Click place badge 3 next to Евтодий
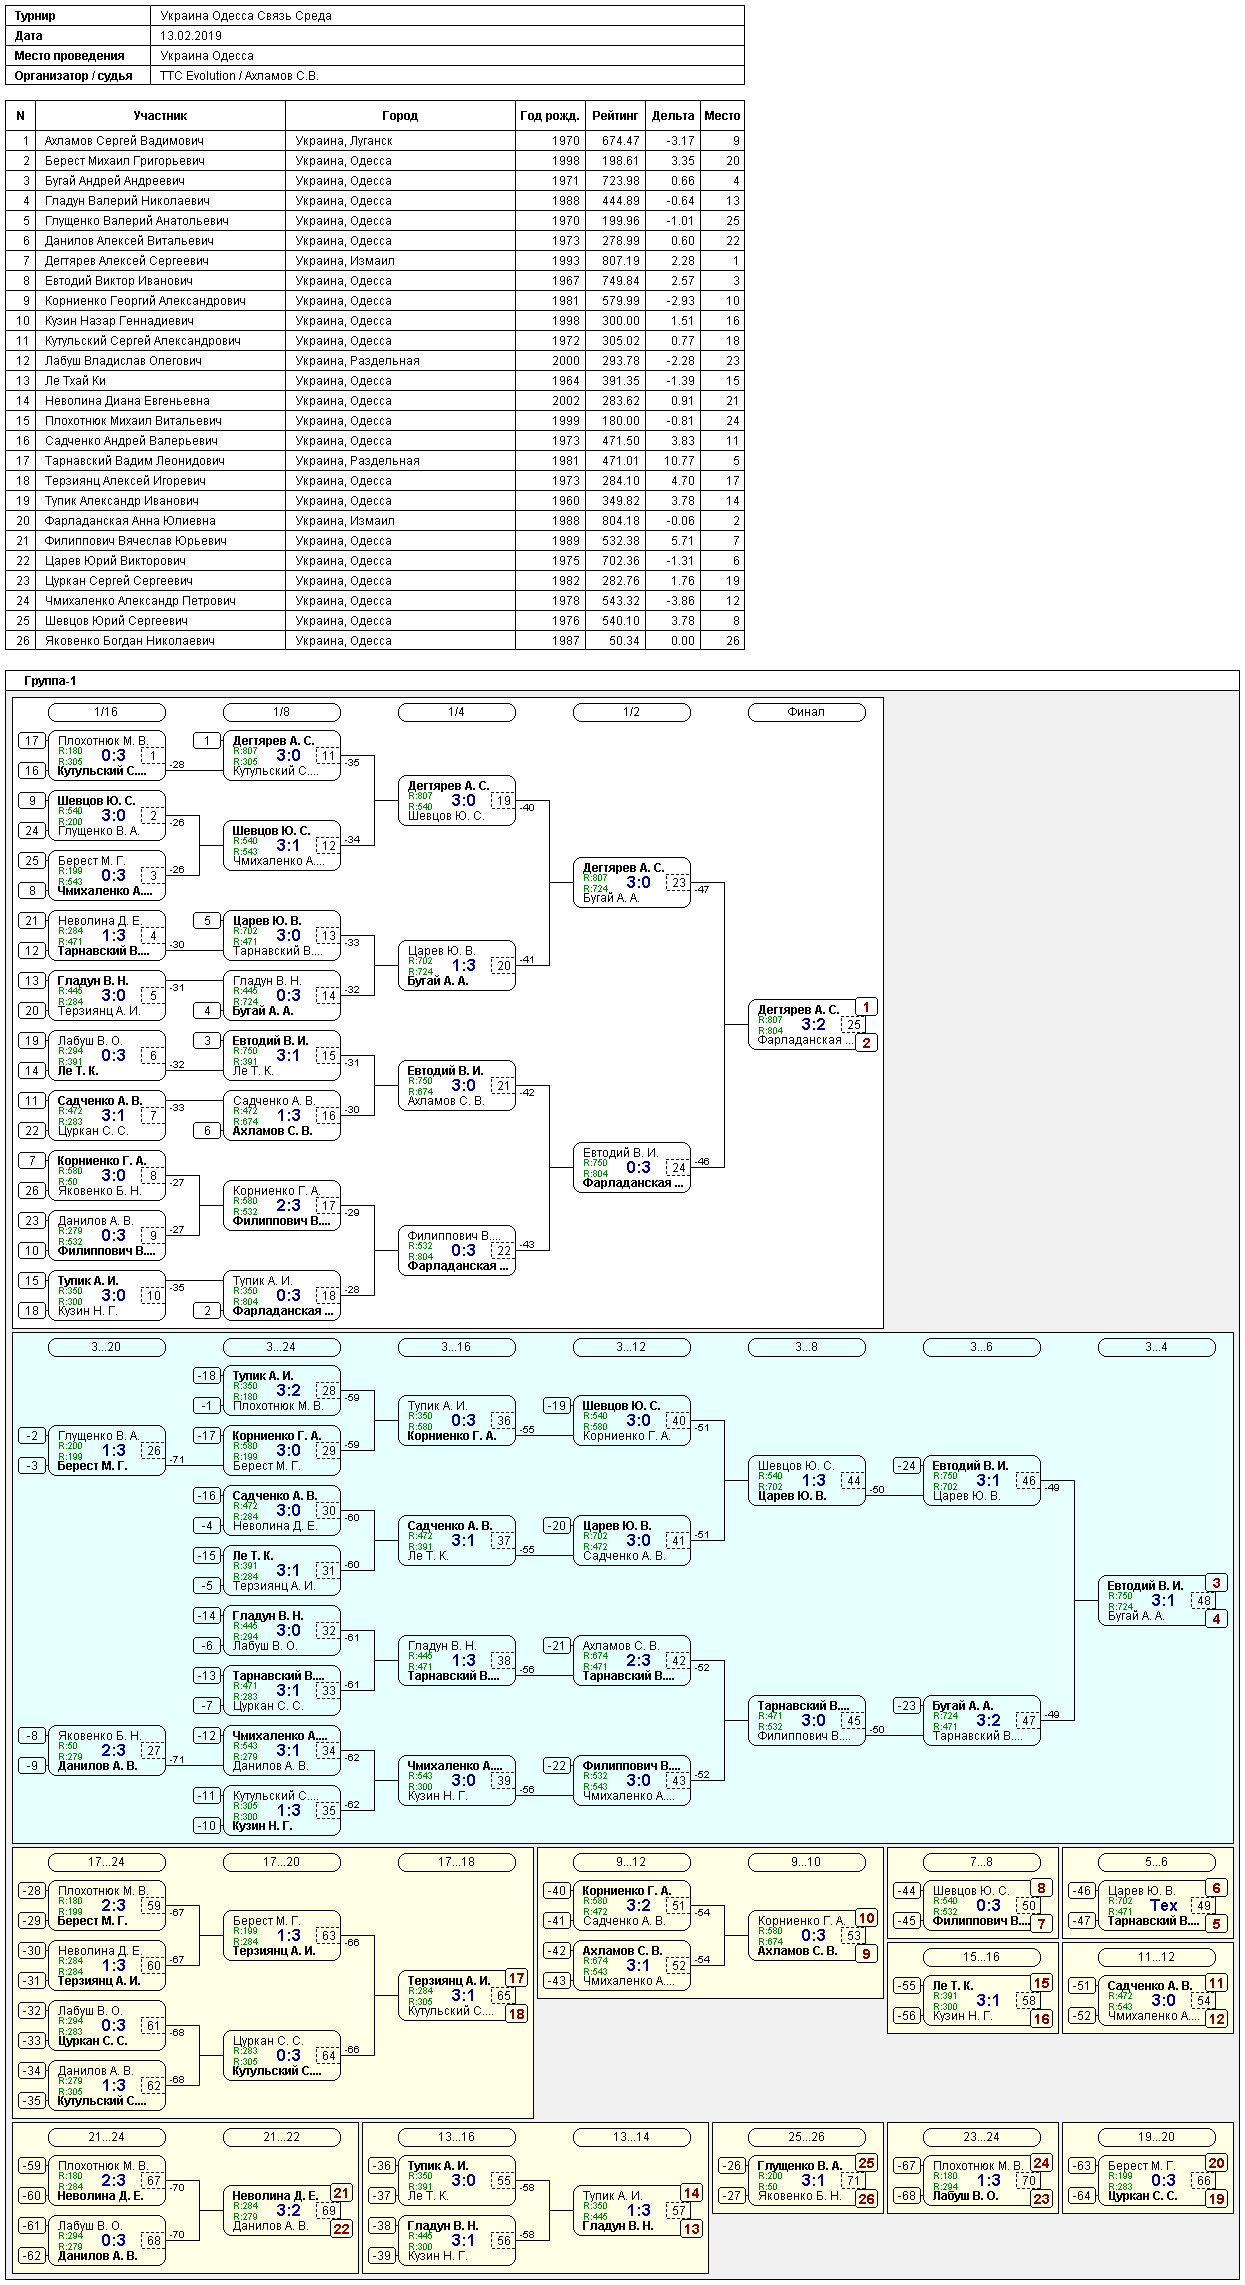1245x2285 pixels. pyautogui.click(x=1217, y=1583)
